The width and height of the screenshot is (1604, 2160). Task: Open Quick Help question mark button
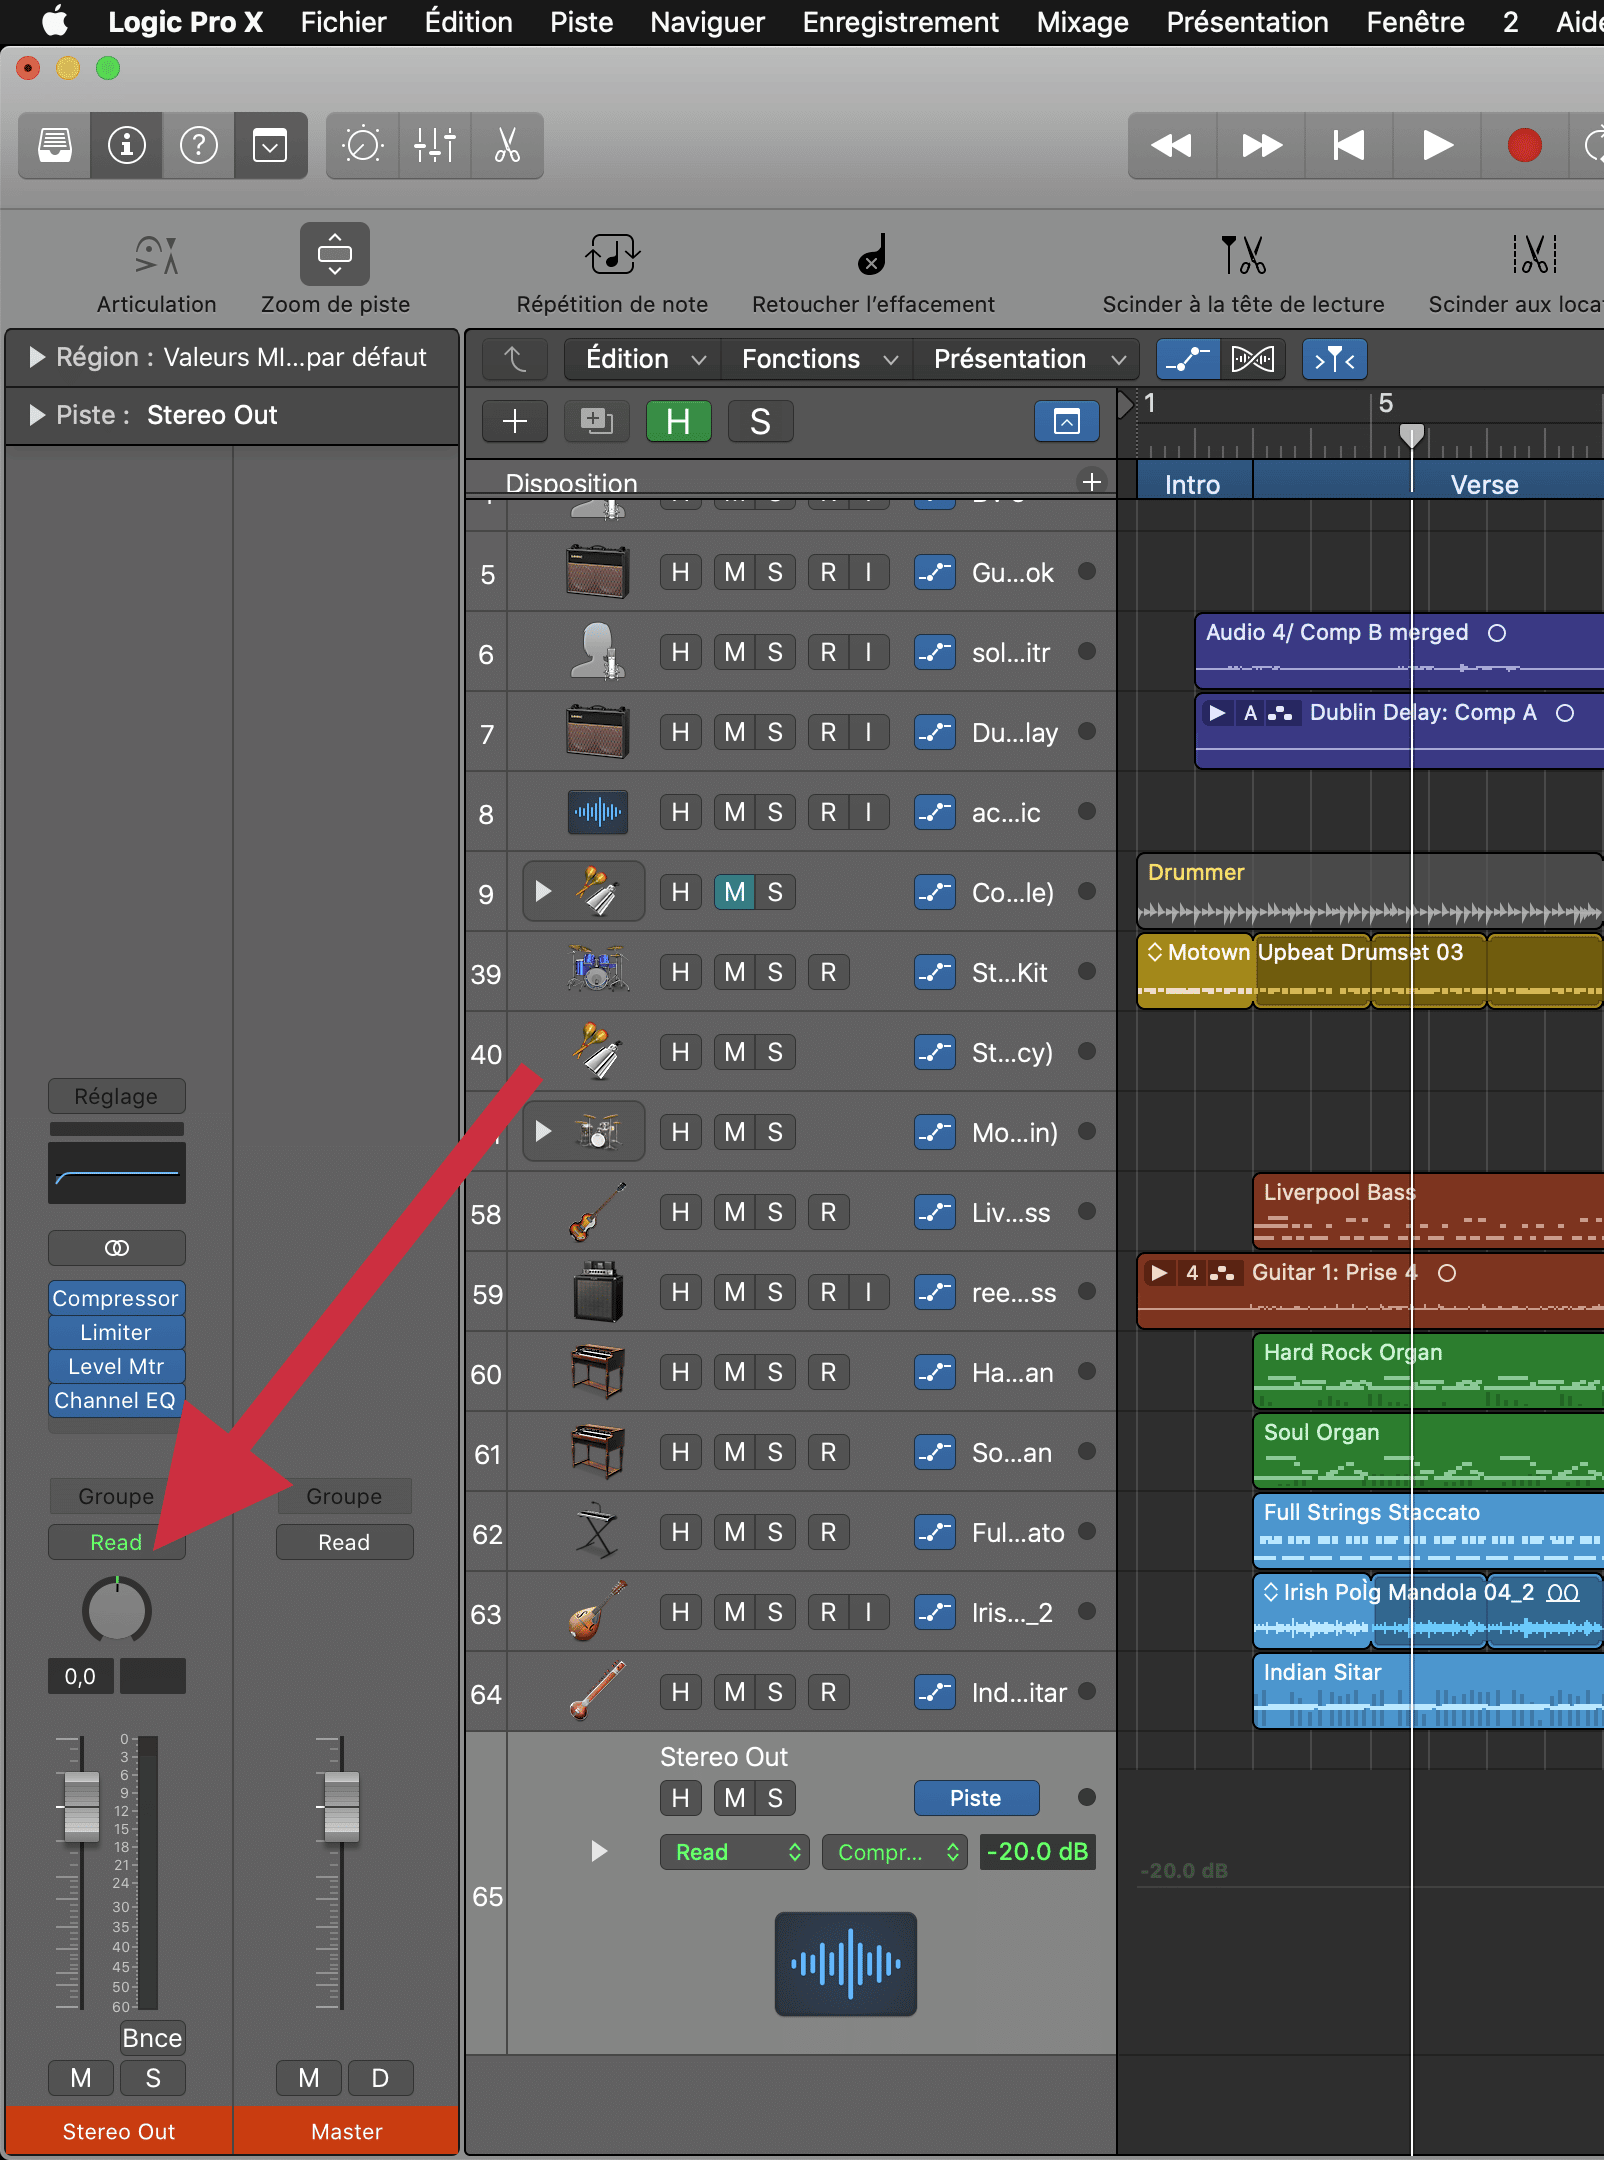pos(198,145)
